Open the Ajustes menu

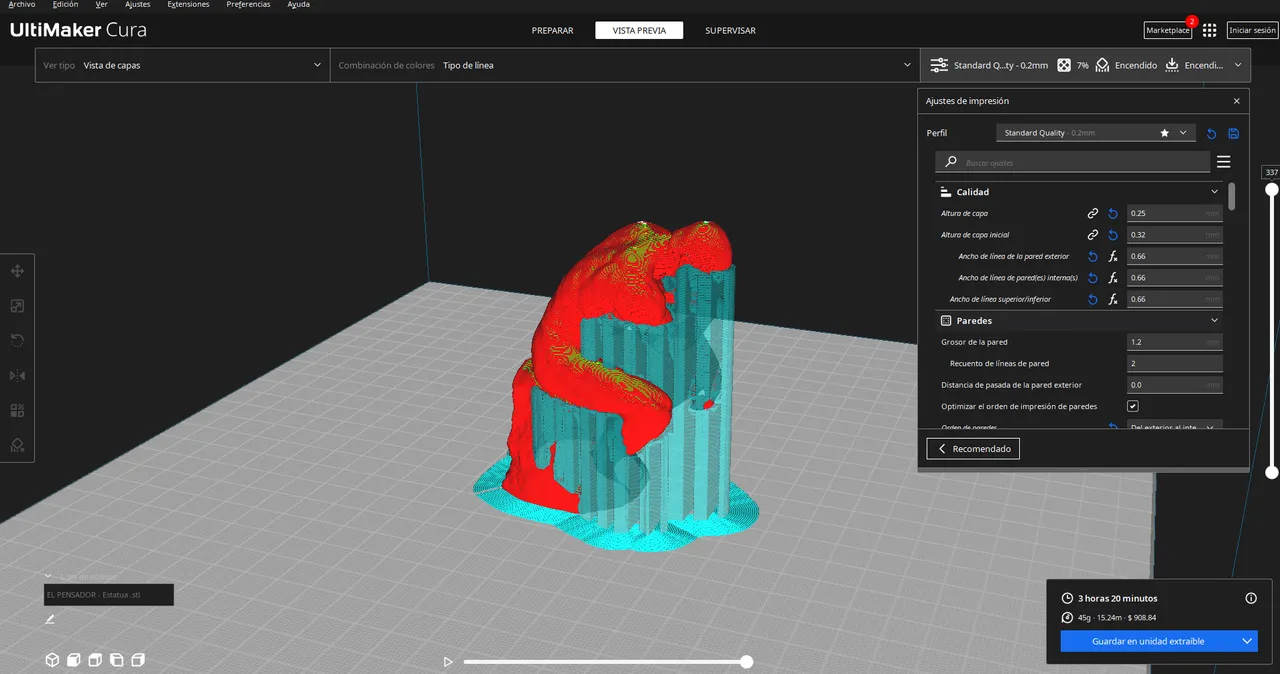137,5
